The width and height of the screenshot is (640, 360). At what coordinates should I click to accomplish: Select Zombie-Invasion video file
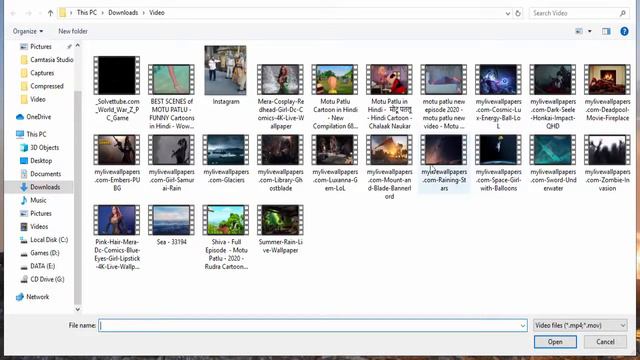click(607, 163)
